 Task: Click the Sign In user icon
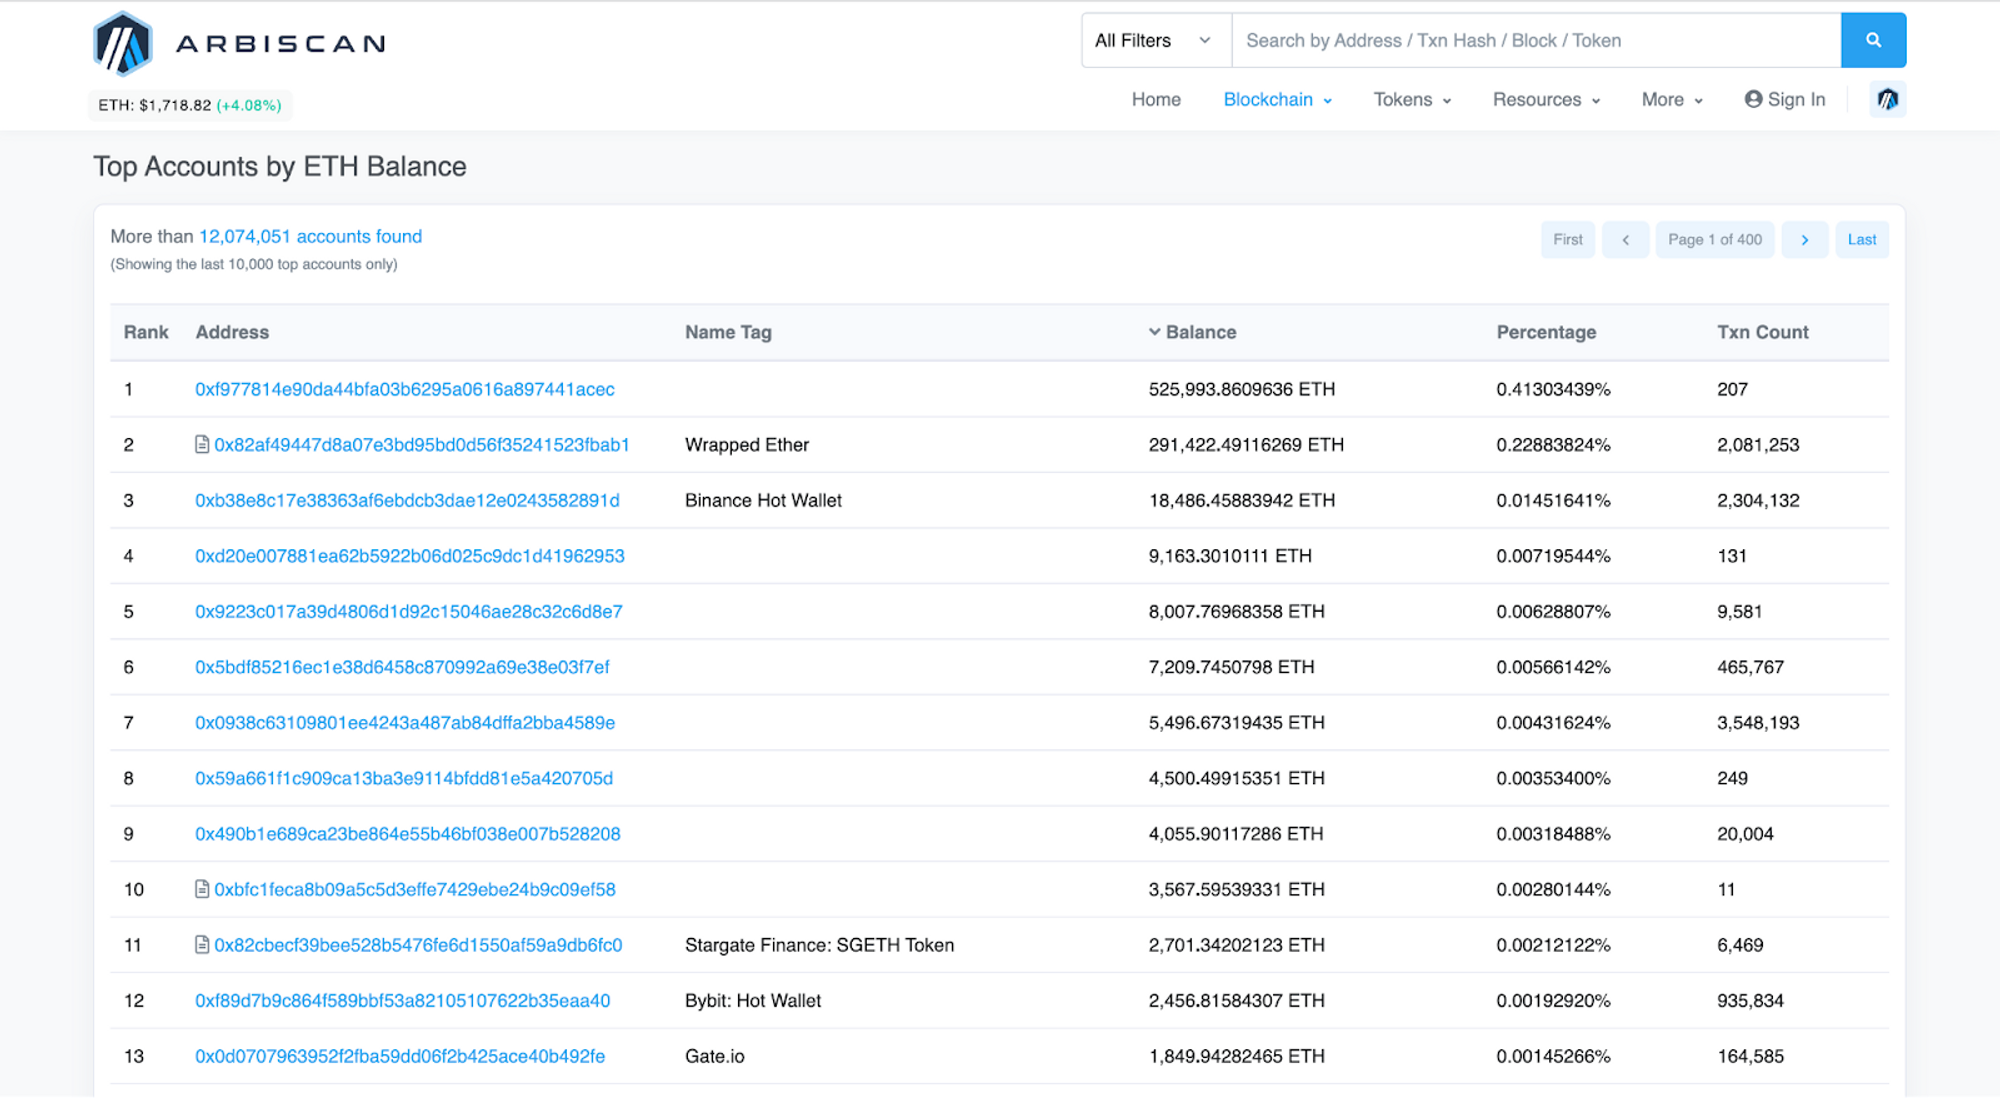pyautogui.click(x=1753, y=99)
